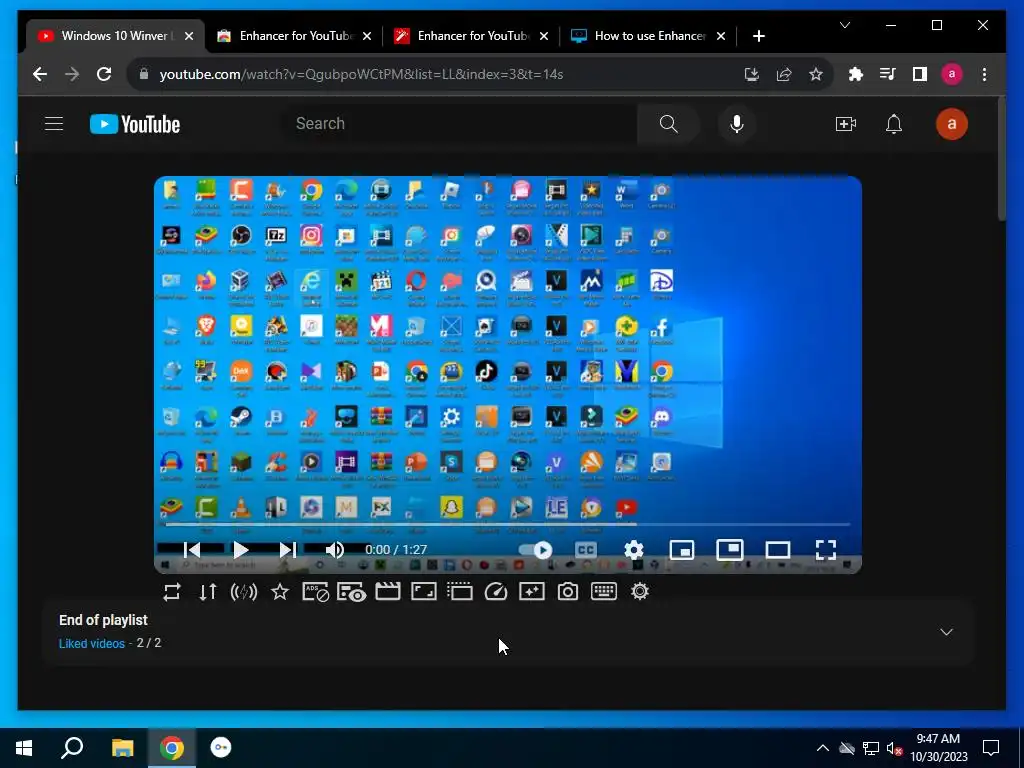Open the Liked videos link
This screenshot has width=1024, height=768.
click(x=91, y=643)
